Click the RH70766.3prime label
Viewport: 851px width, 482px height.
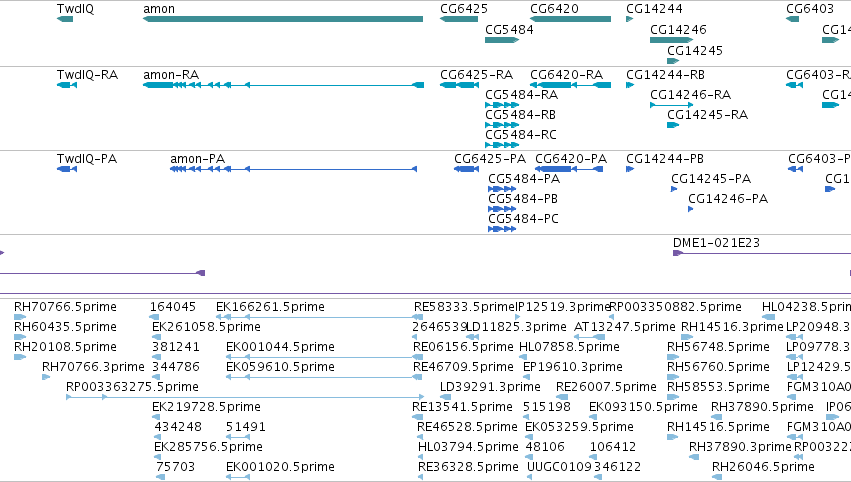tap(93, 367)
